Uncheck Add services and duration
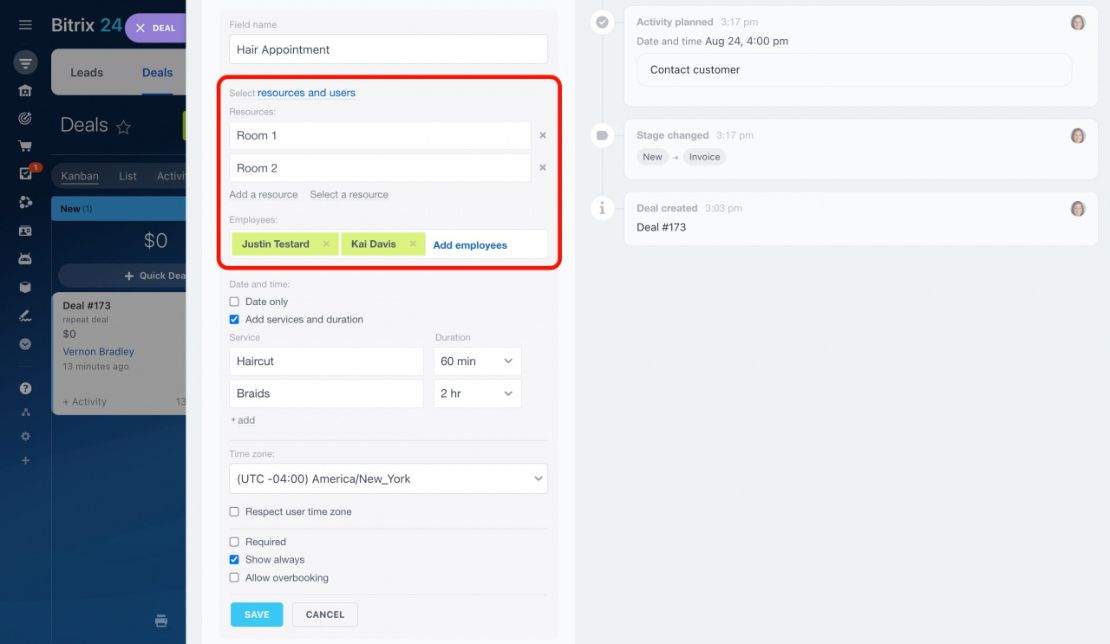Image resolution: width=1110 pixels, height=644 pixels. [234, 319]
